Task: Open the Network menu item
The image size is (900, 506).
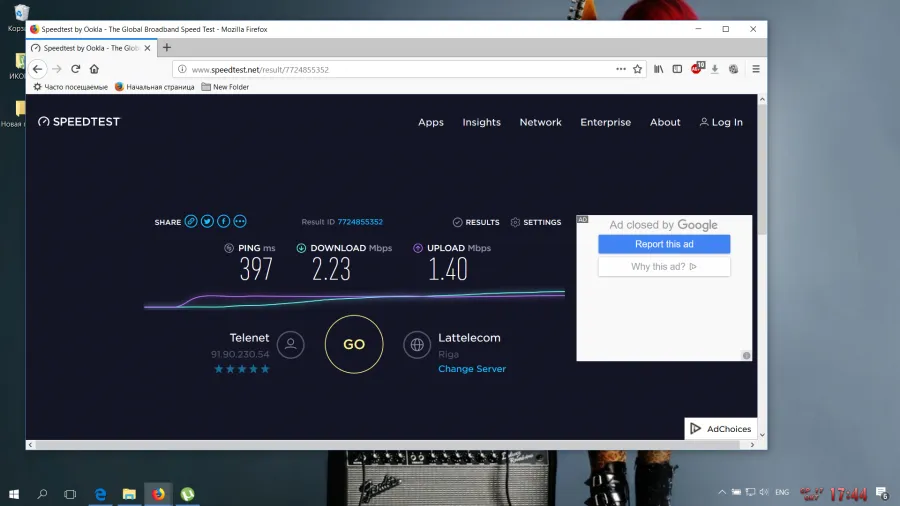Action: [x=541, y=122]
